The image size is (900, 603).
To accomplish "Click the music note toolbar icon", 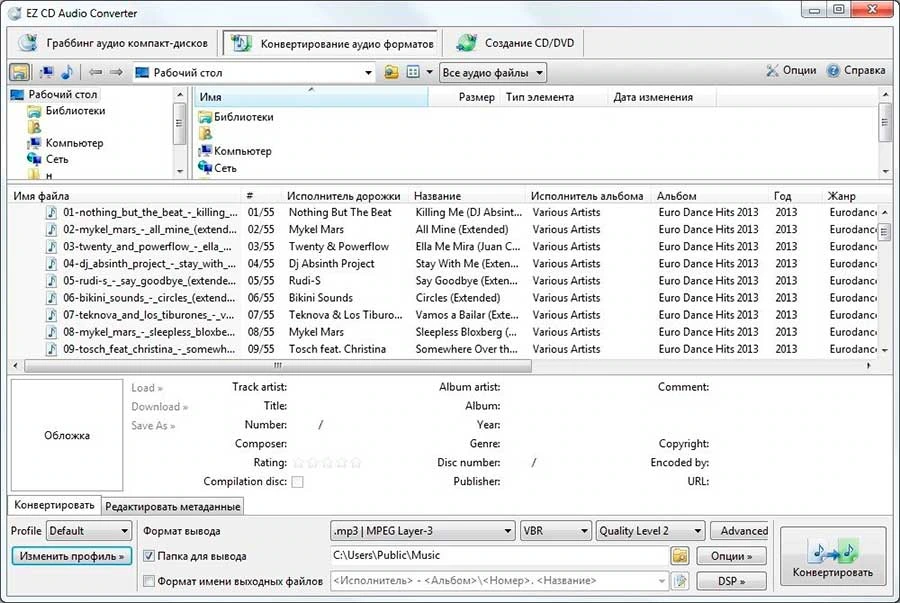I will point(67,72).
